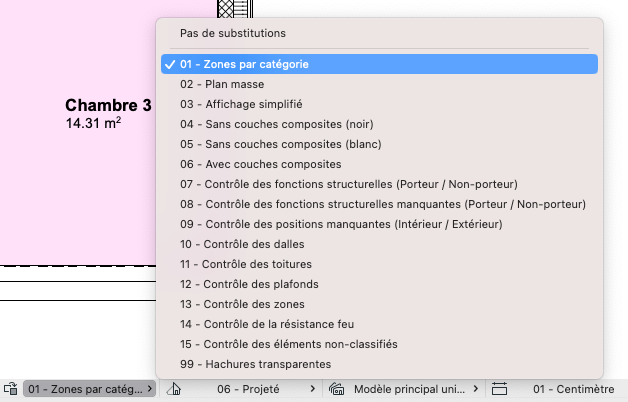
Task: Click the dimension standard icon
Action: click(x=499, y=389)
